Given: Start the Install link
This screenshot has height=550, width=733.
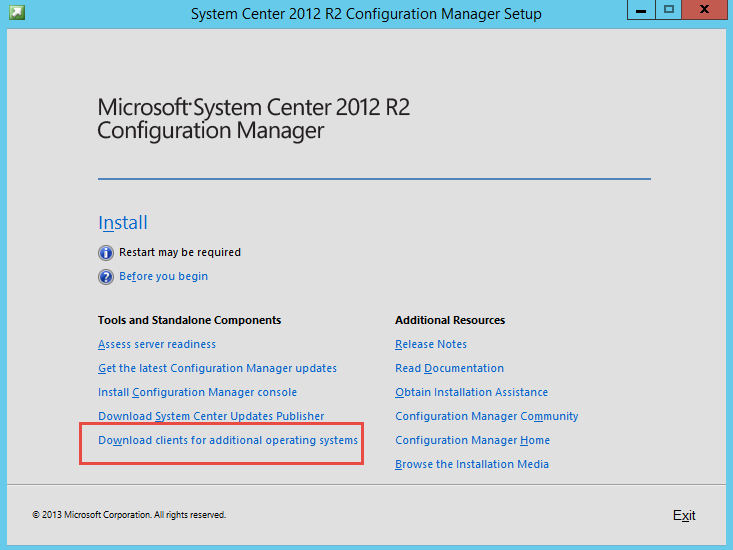Looking at the screenshot, I should 122,223.
